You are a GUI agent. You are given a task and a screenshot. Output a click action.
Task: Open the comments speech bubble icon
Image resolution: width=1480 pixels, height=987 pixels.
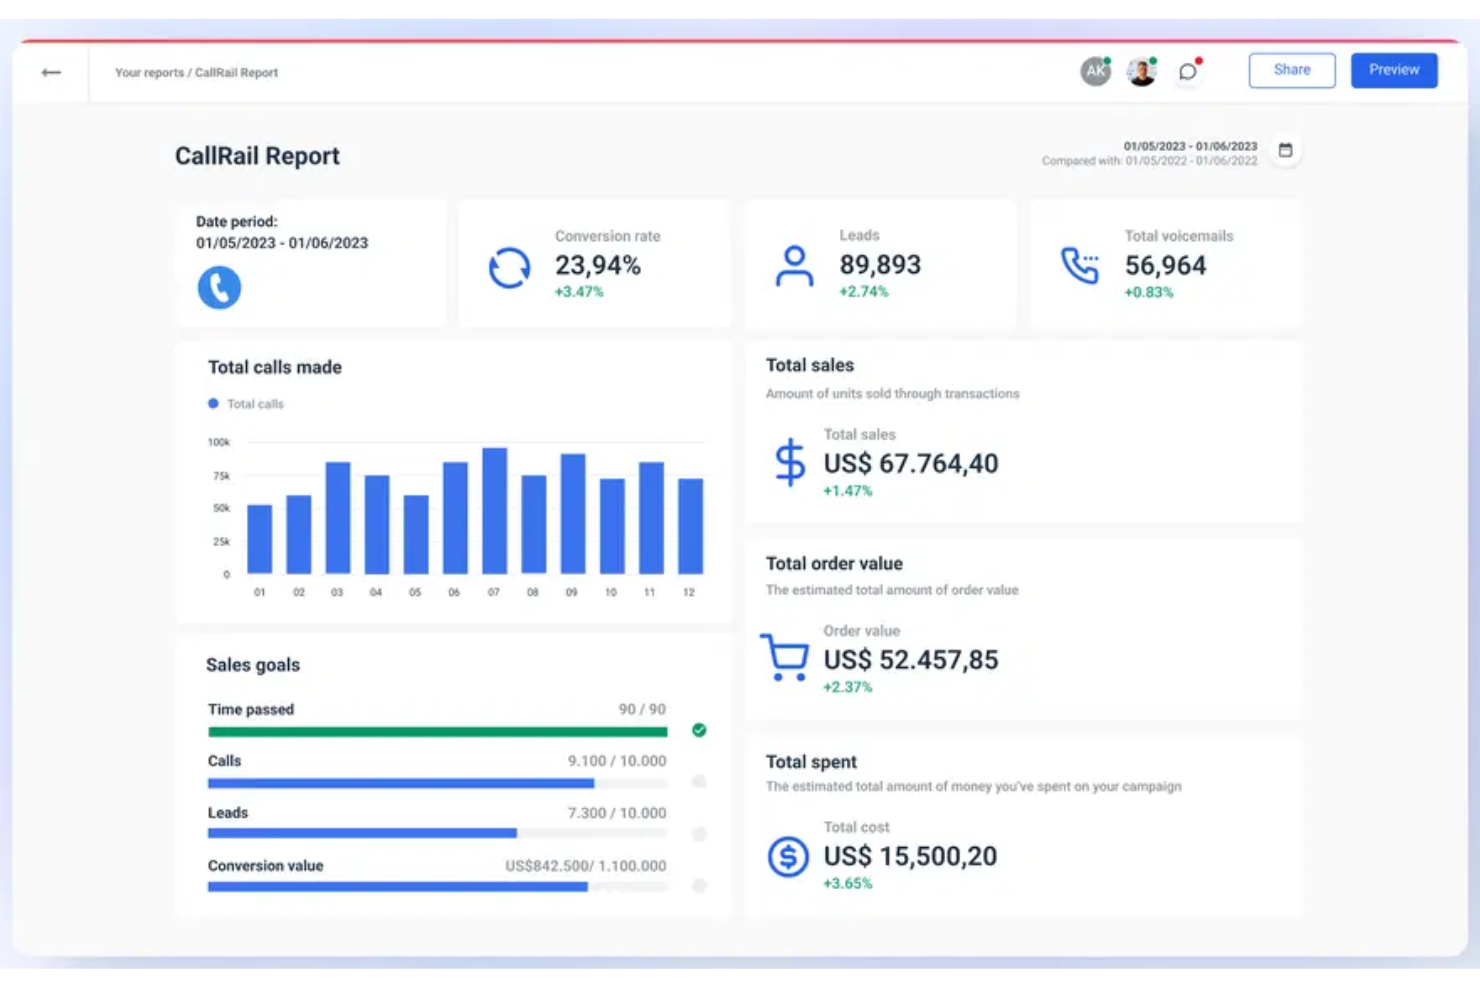click(x=1188, y=71)
